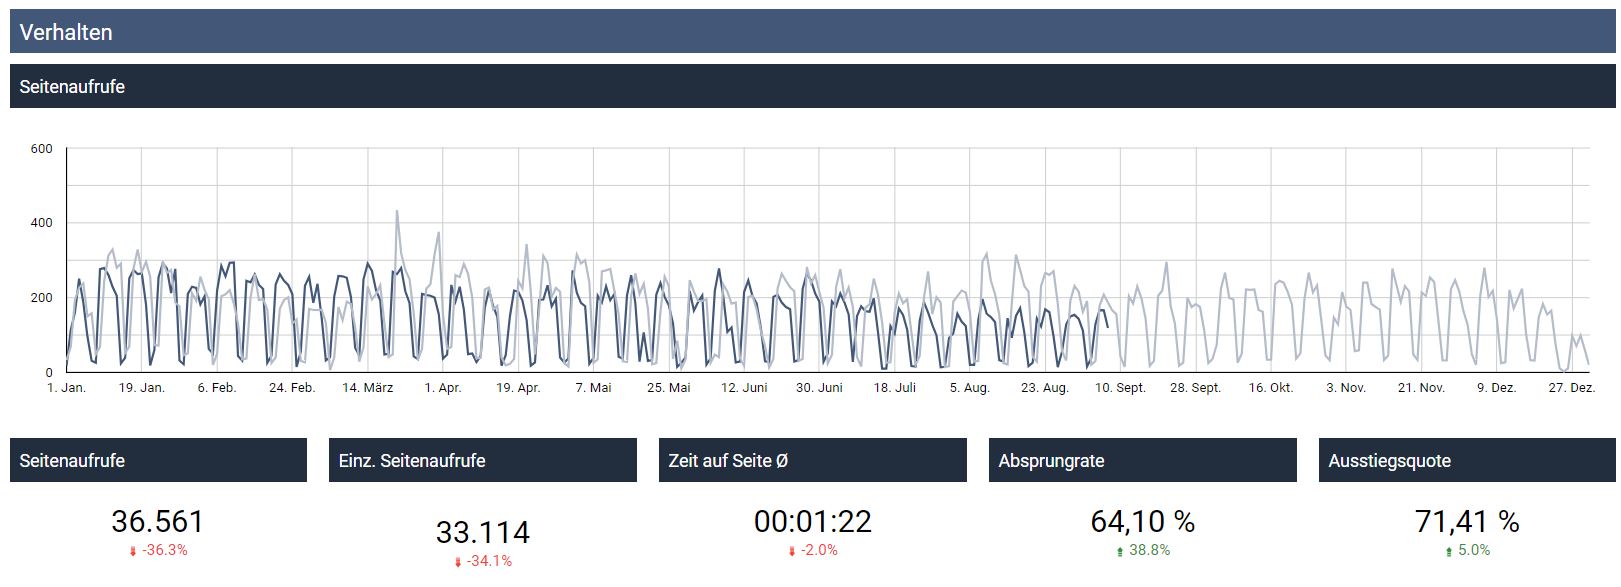Open the Seitenaufrufe scorecard header
The width and height of the screenshot is (1621, 587).
158,461
